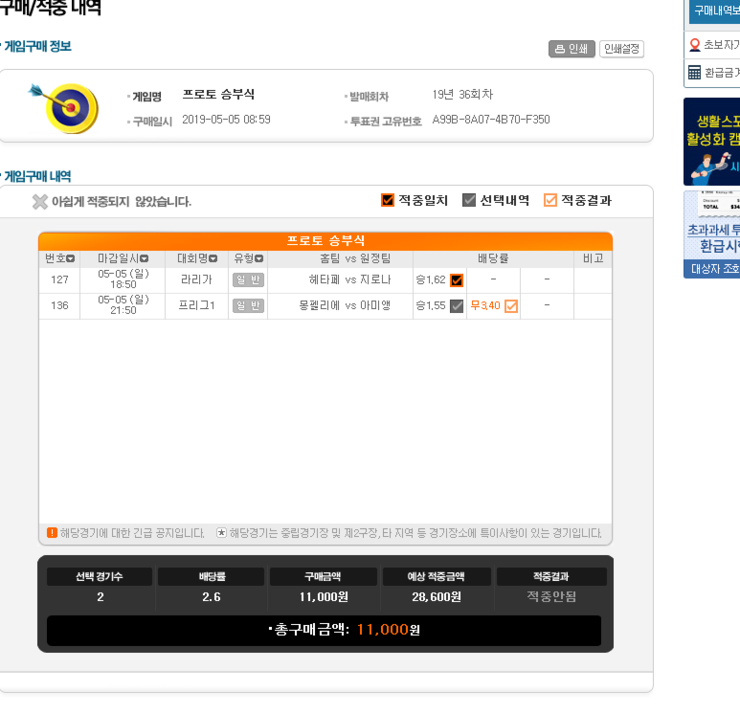The height and width of the screenshot is (714, 740).
Task: Open the 생활스포츠 활성화 campaign banner
Action: pos(712,142)
